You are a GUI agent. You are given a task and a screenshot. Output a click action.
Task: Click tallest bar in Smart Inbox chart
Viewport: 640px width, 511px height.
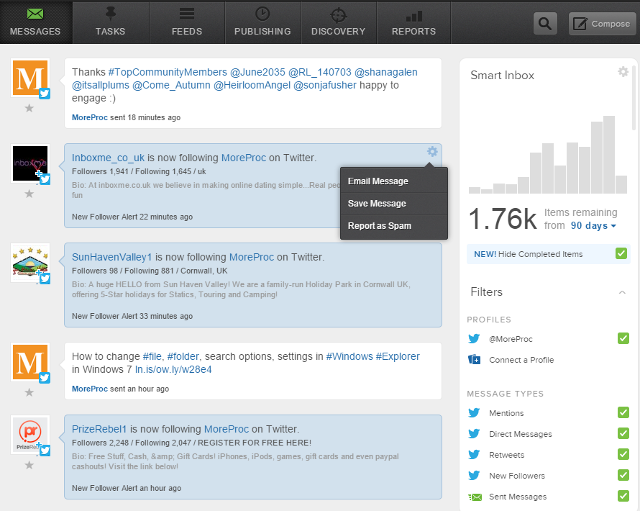pos(609,155)
